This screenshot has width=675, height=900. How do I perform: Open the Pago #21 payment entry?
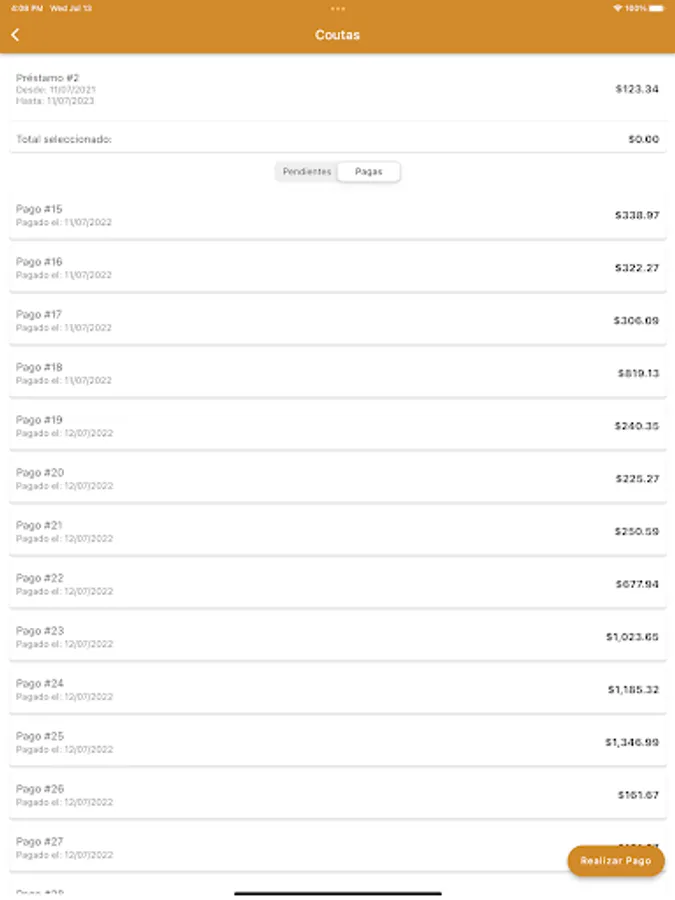point(337,531)
